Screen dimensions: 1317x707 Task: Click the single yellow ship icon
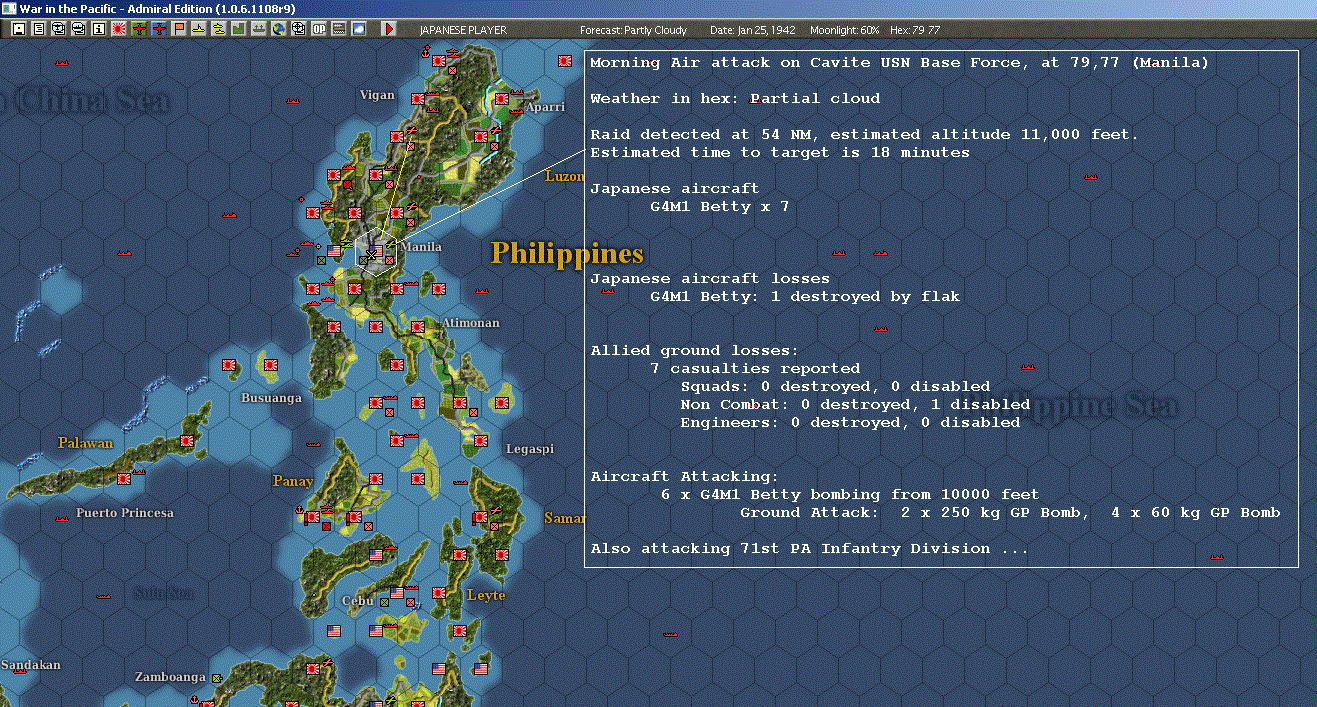point(199,30)
